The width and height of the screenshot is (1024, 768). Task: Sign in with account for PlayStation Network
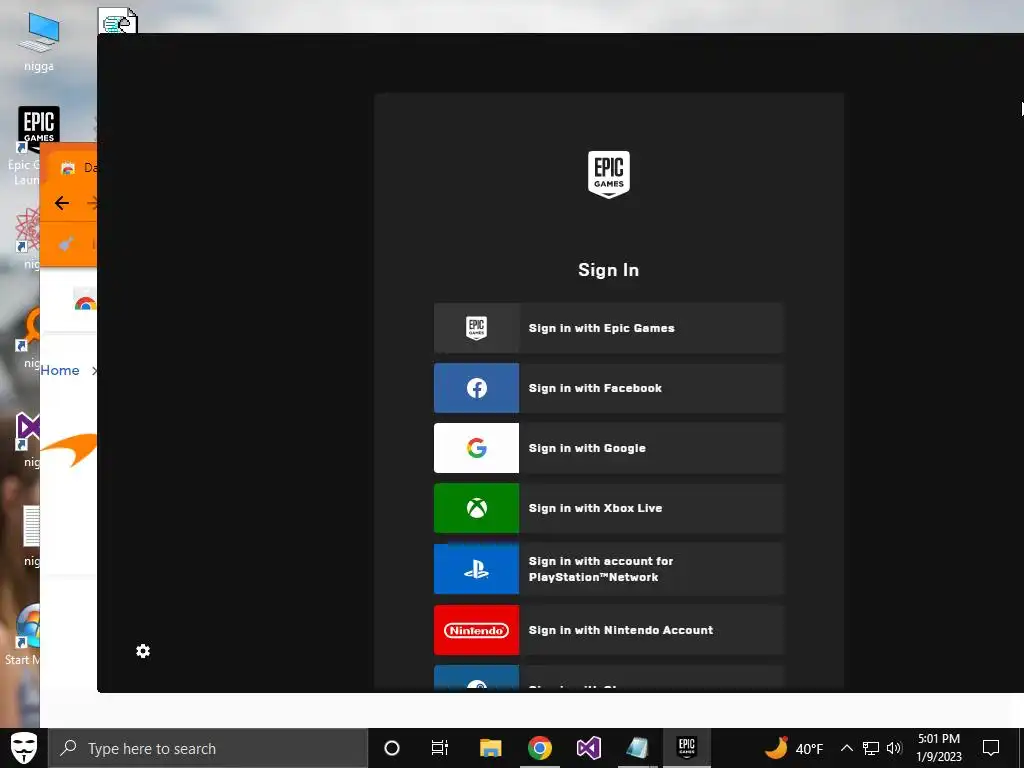pyautogui.click(x=608, y=569)
